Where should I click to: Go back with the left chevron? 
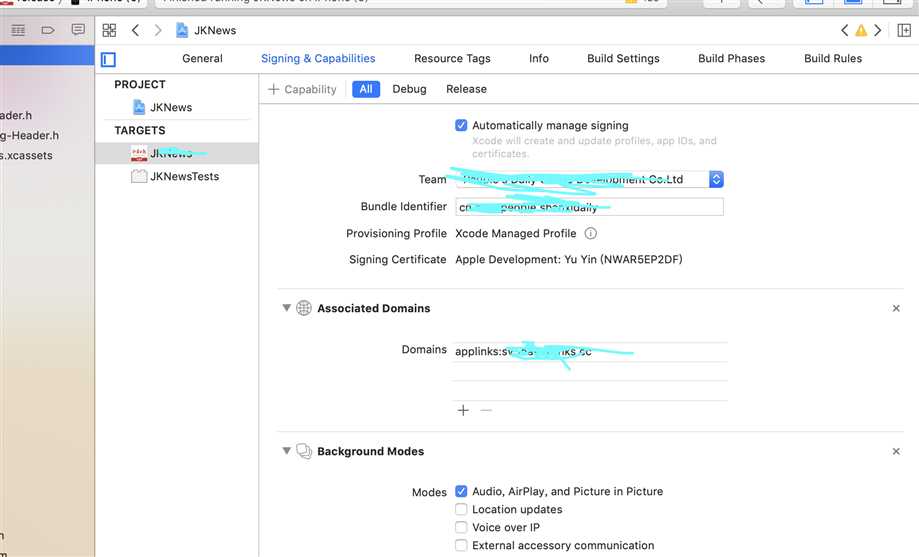(135, 30)
